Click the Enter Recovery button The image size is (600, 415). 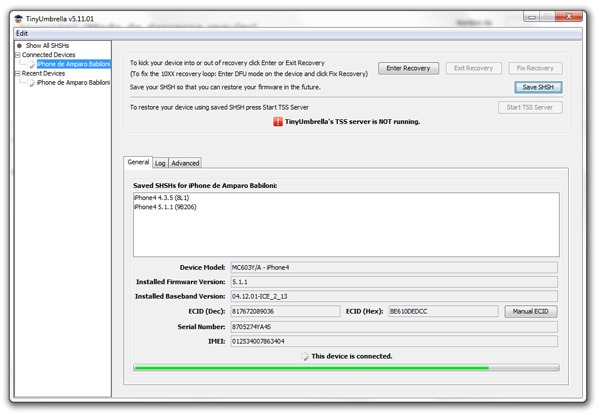coord(408,68)
